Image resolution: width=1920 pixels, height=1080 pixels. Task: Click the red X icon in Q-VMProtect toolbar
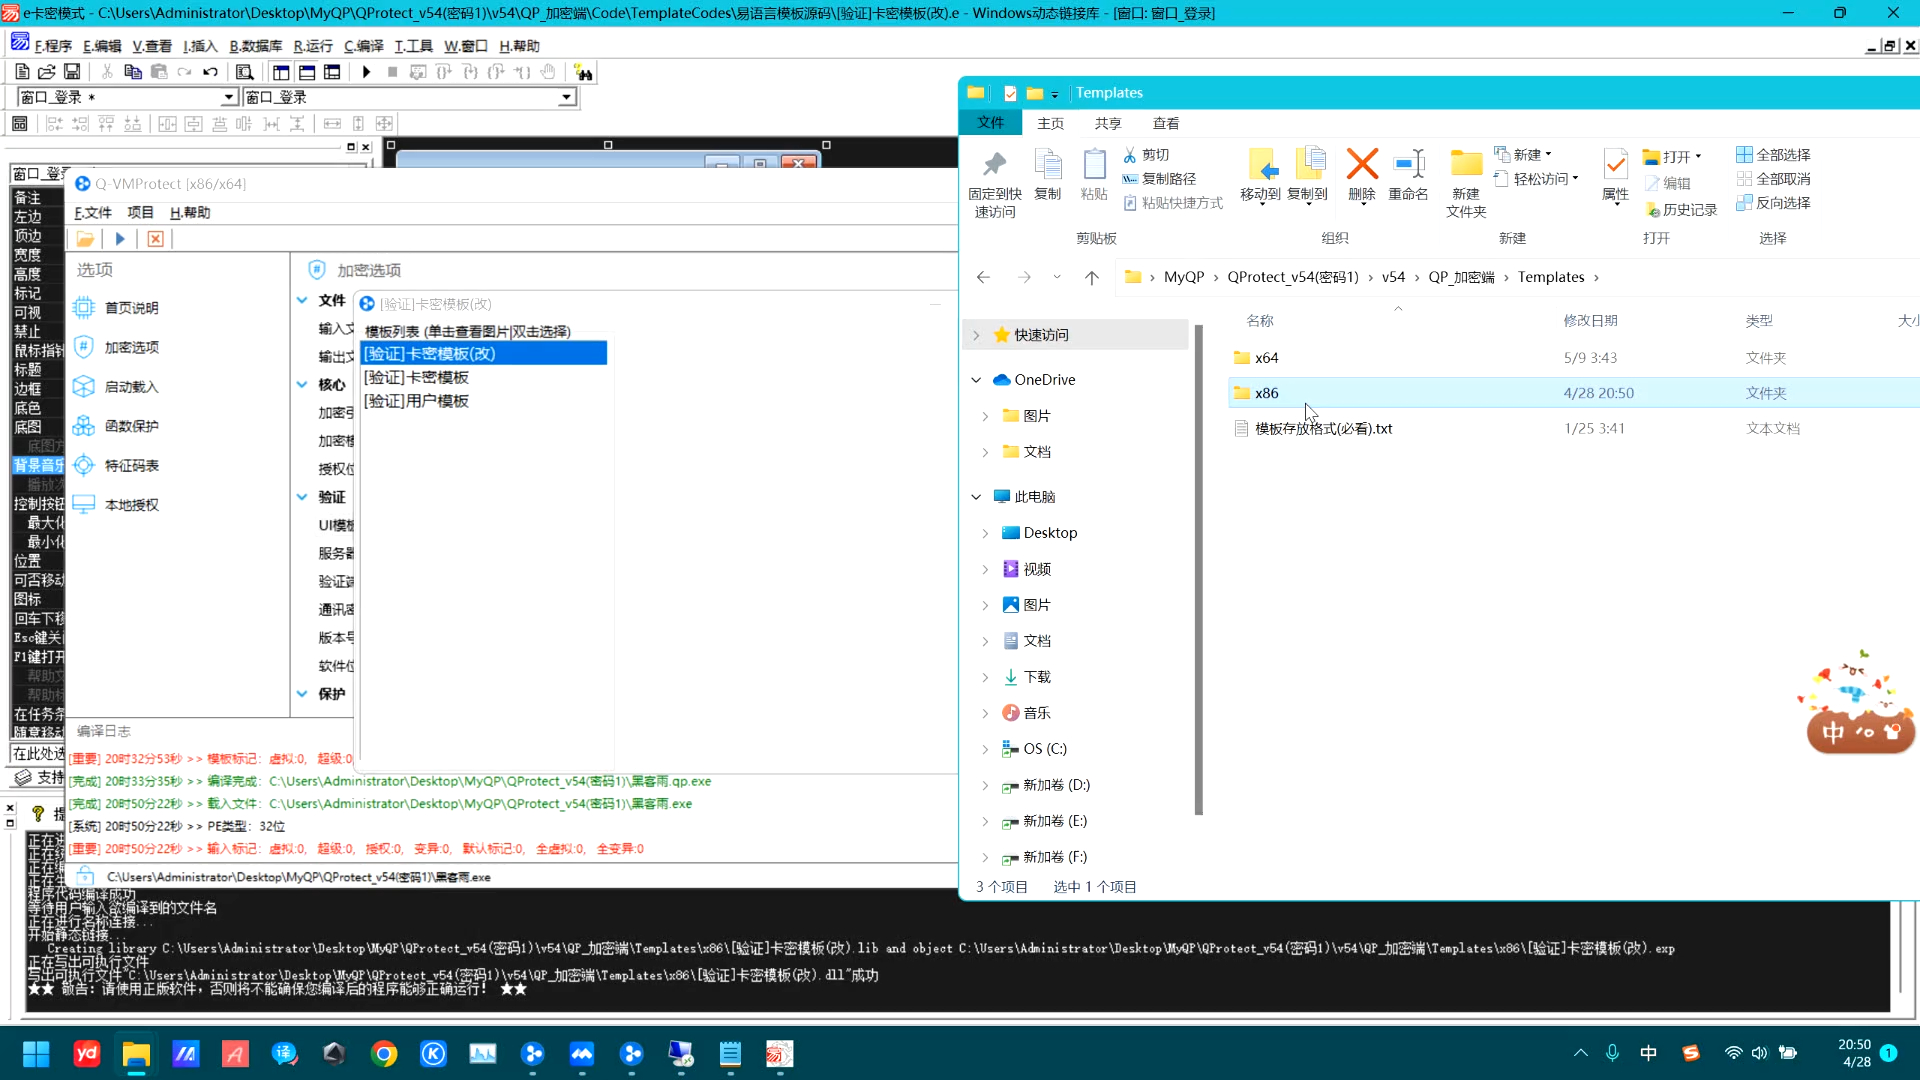point(155,239)
